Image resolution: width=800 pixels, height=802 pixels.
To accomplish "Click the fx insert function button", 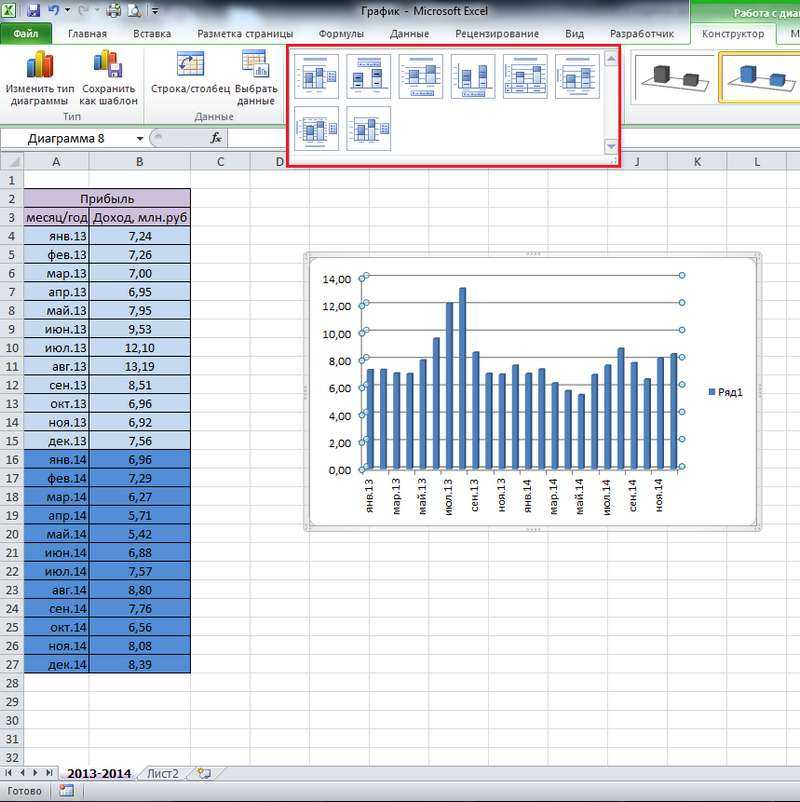I will [216, 138].
